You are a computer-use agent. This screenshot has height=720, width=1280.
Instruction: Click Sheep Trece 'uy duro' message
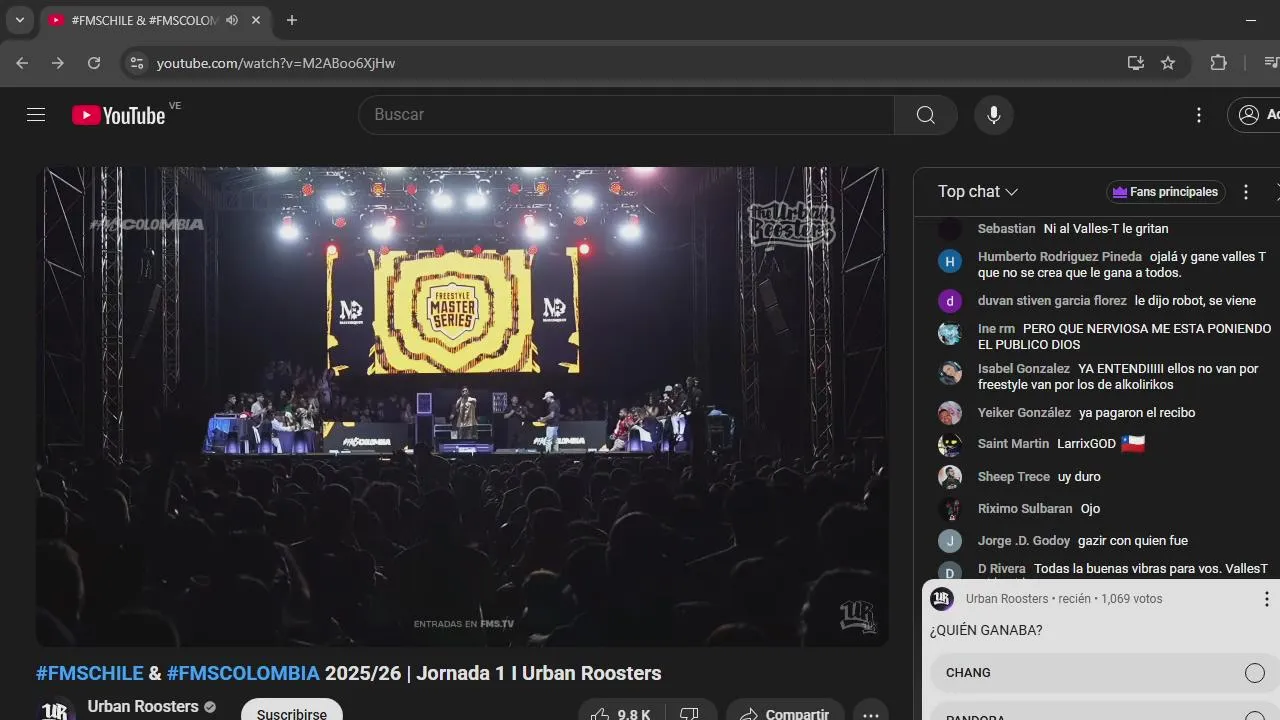pos(1079,477)
